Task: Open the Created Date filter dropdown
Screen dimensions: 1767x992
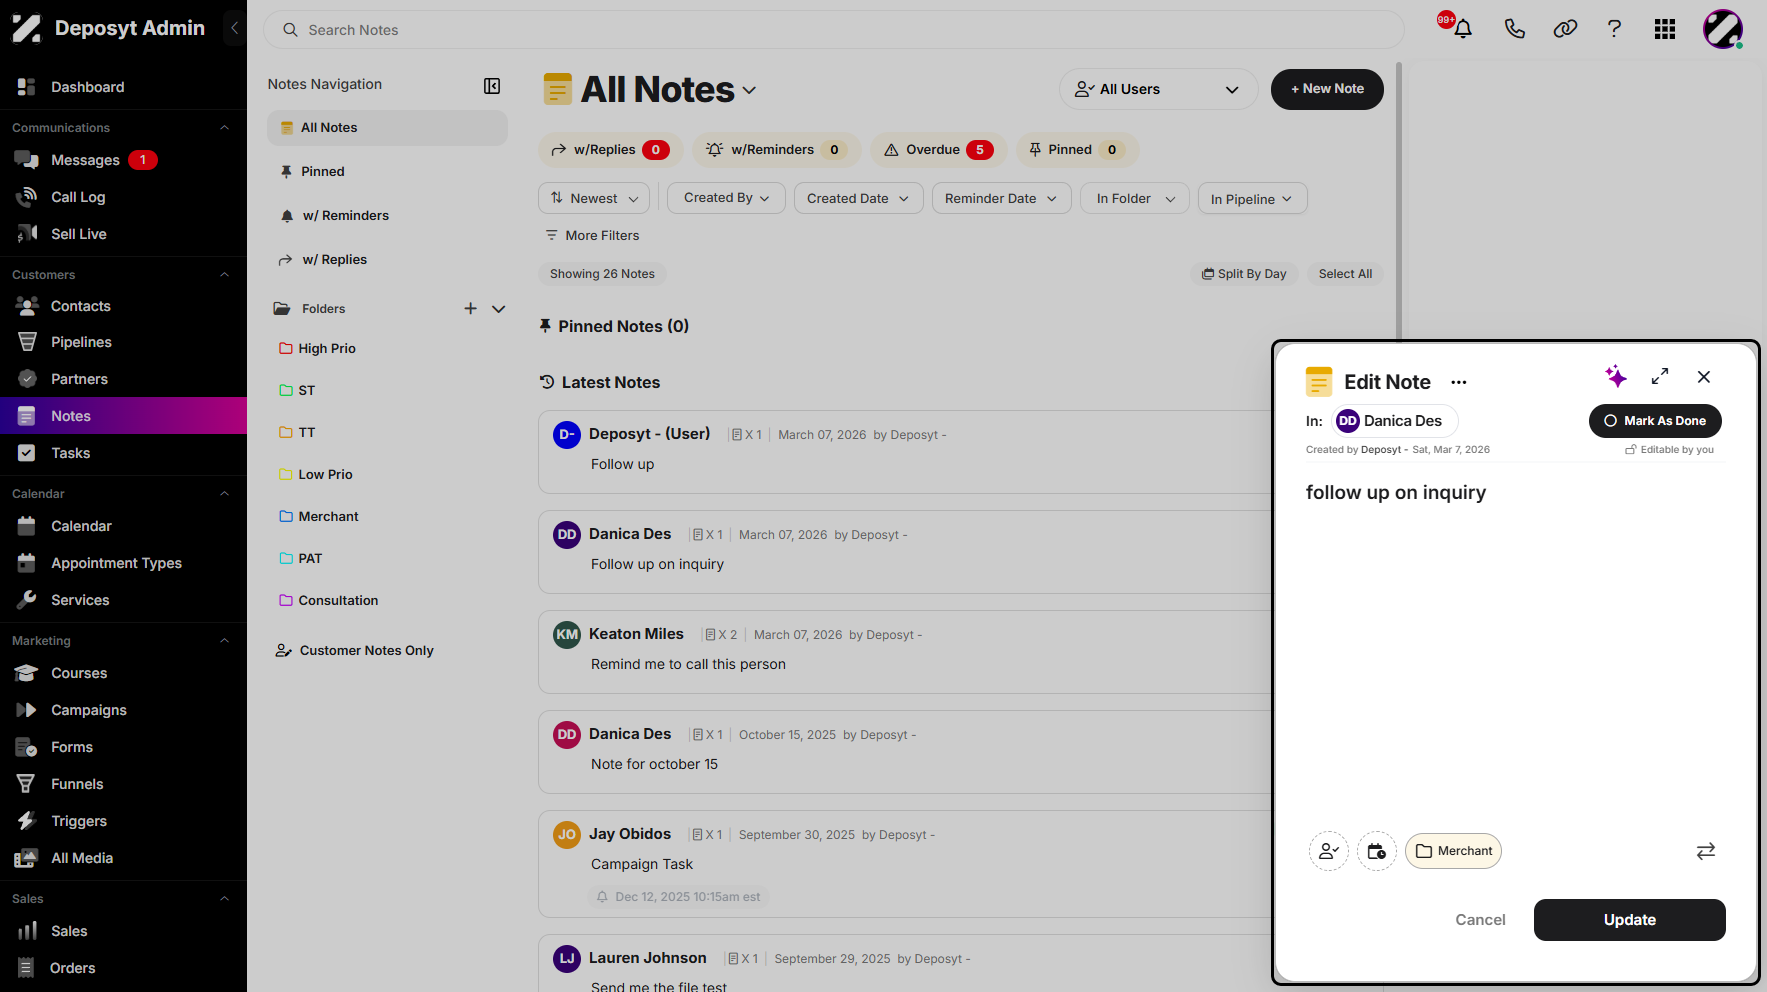Action: pyautogui.click(x=858, y=198)
